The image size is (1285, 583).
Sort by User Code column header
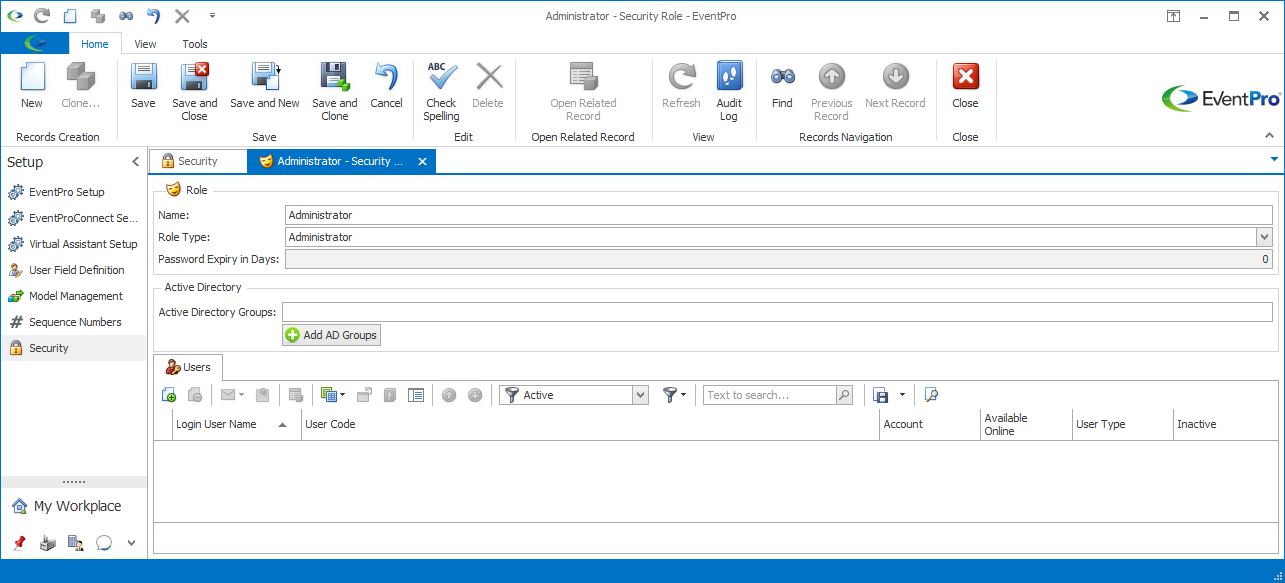(x=590, y=424)
